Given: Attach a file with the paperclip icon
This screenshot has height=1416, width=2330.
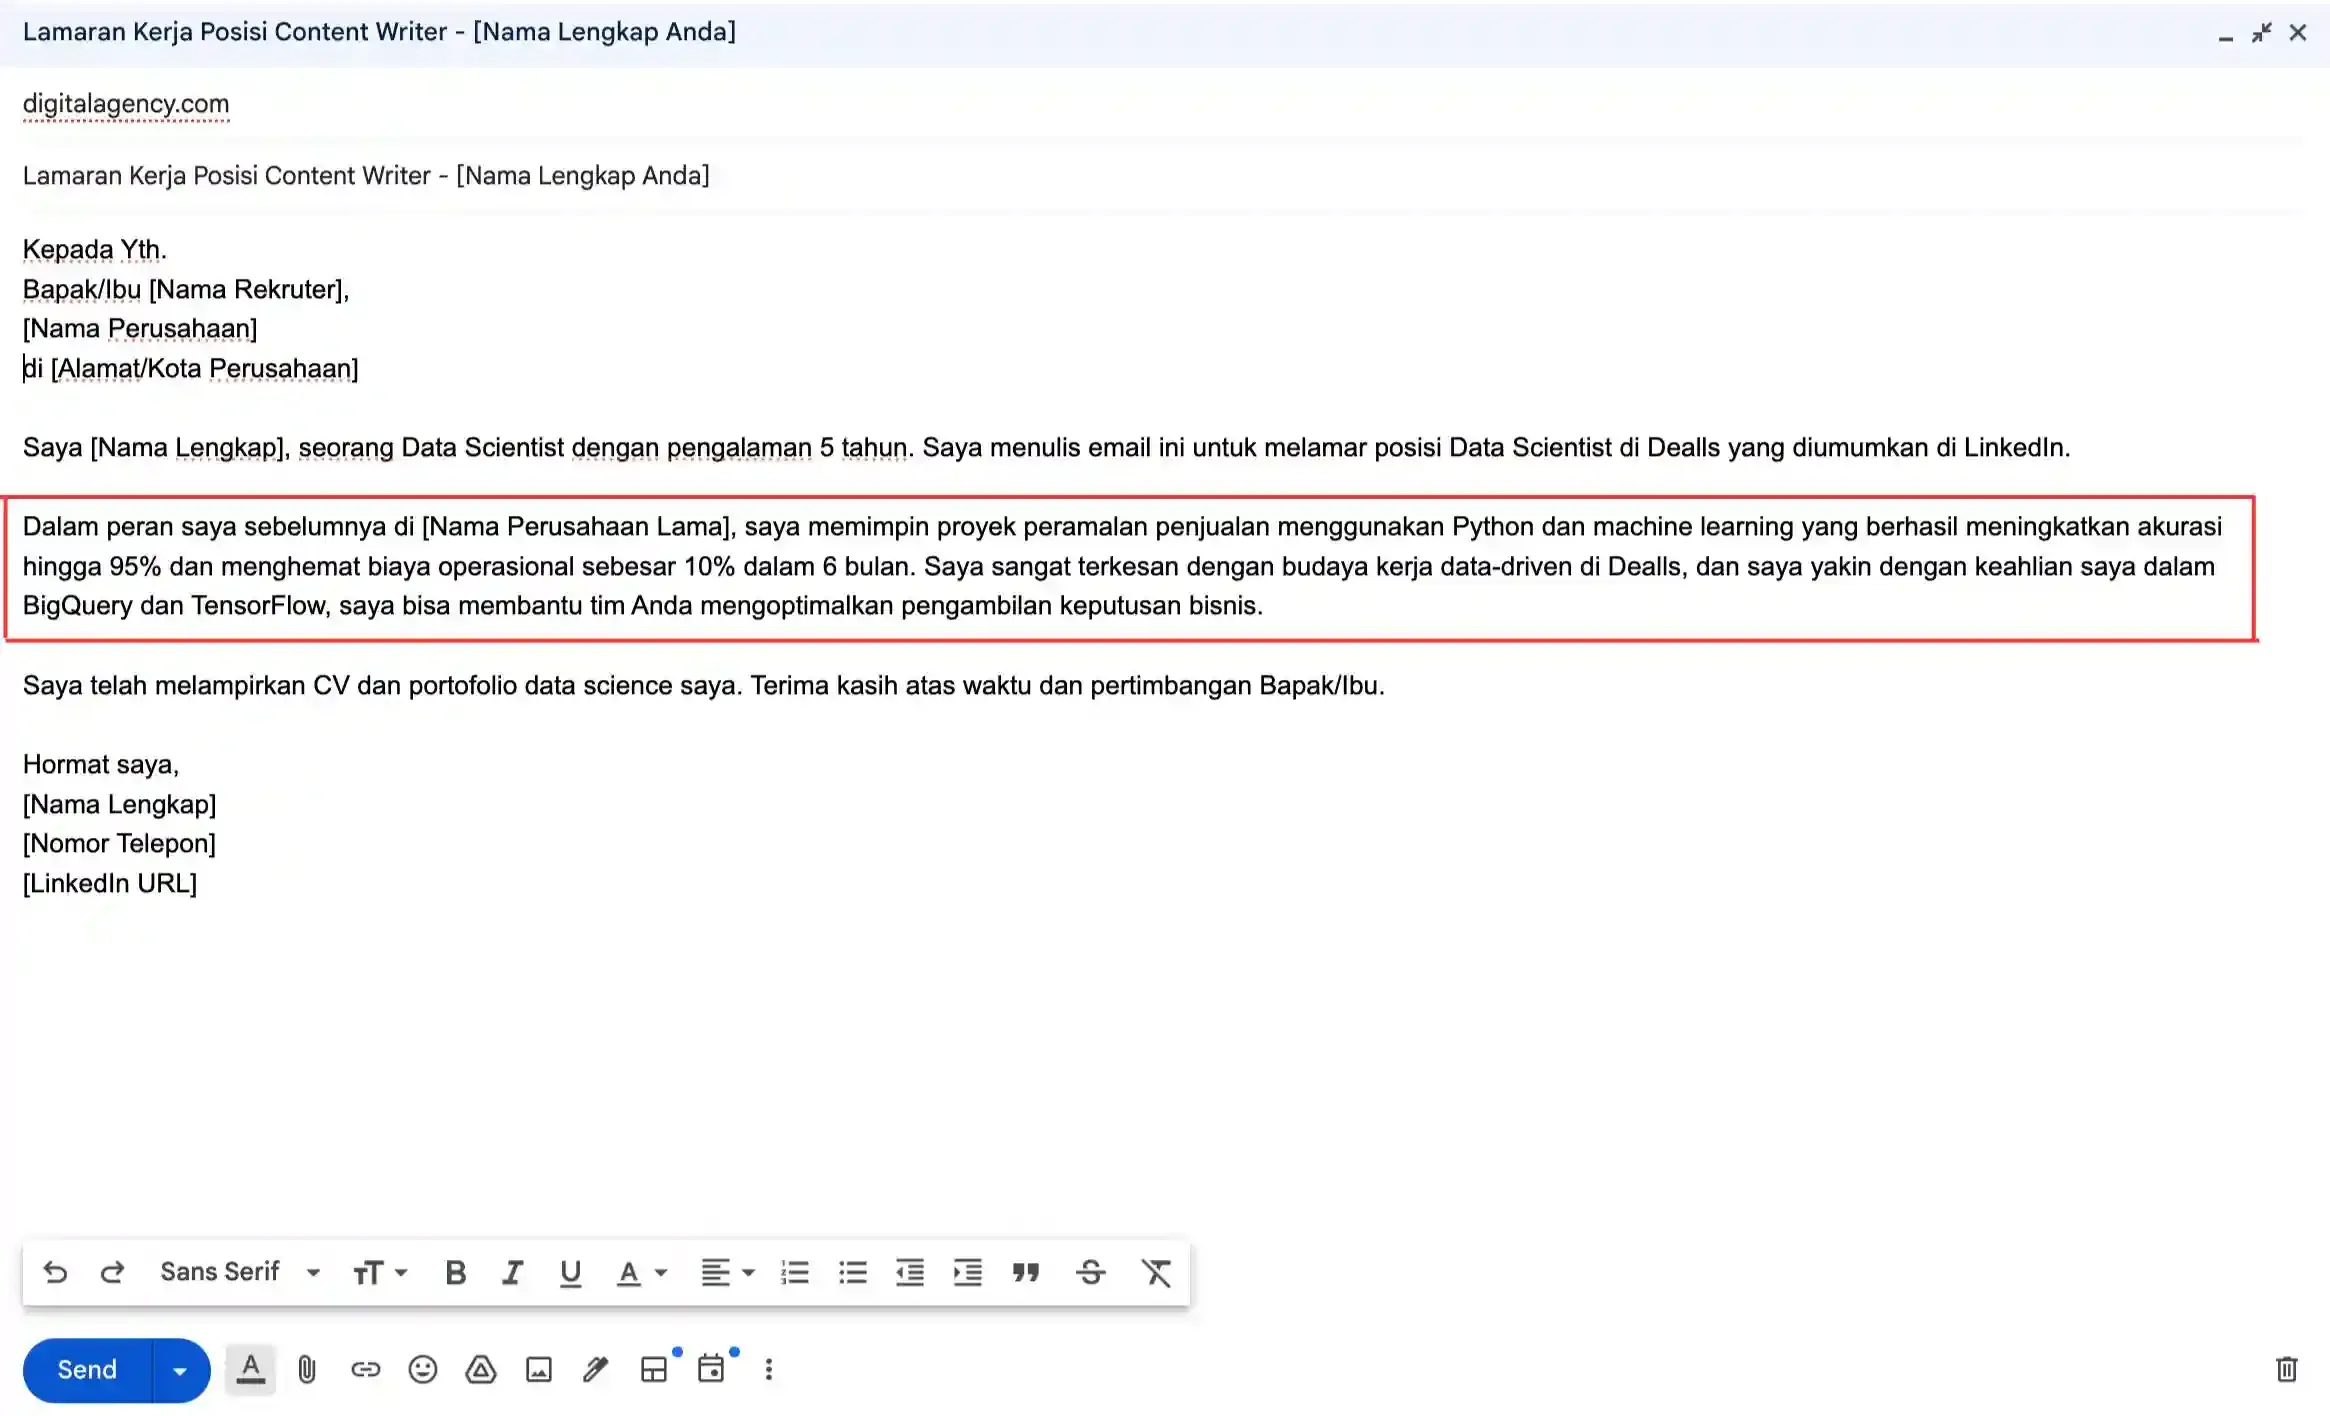Looking at the screenshot, I should (x=307, y=1369).
